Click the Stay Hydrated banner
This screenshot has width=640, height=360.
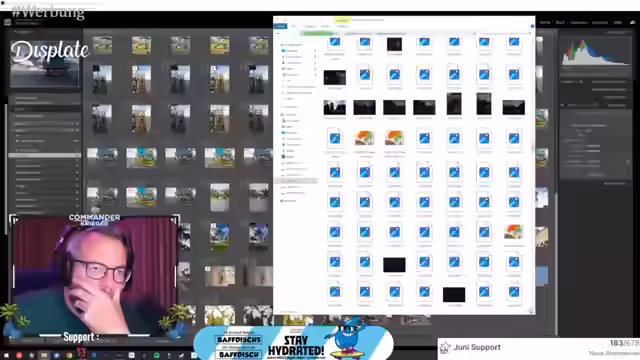[293, 342]
